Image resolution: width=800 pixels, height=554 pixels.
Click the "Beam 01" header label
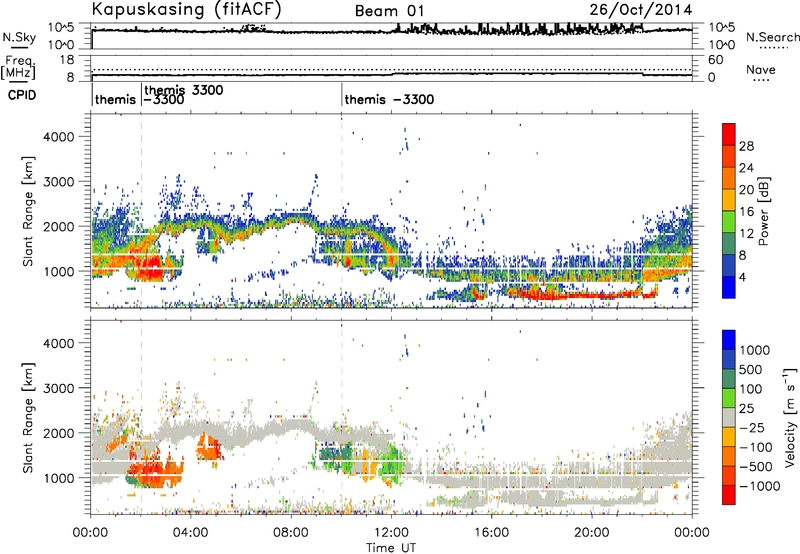tap(389, 11)
